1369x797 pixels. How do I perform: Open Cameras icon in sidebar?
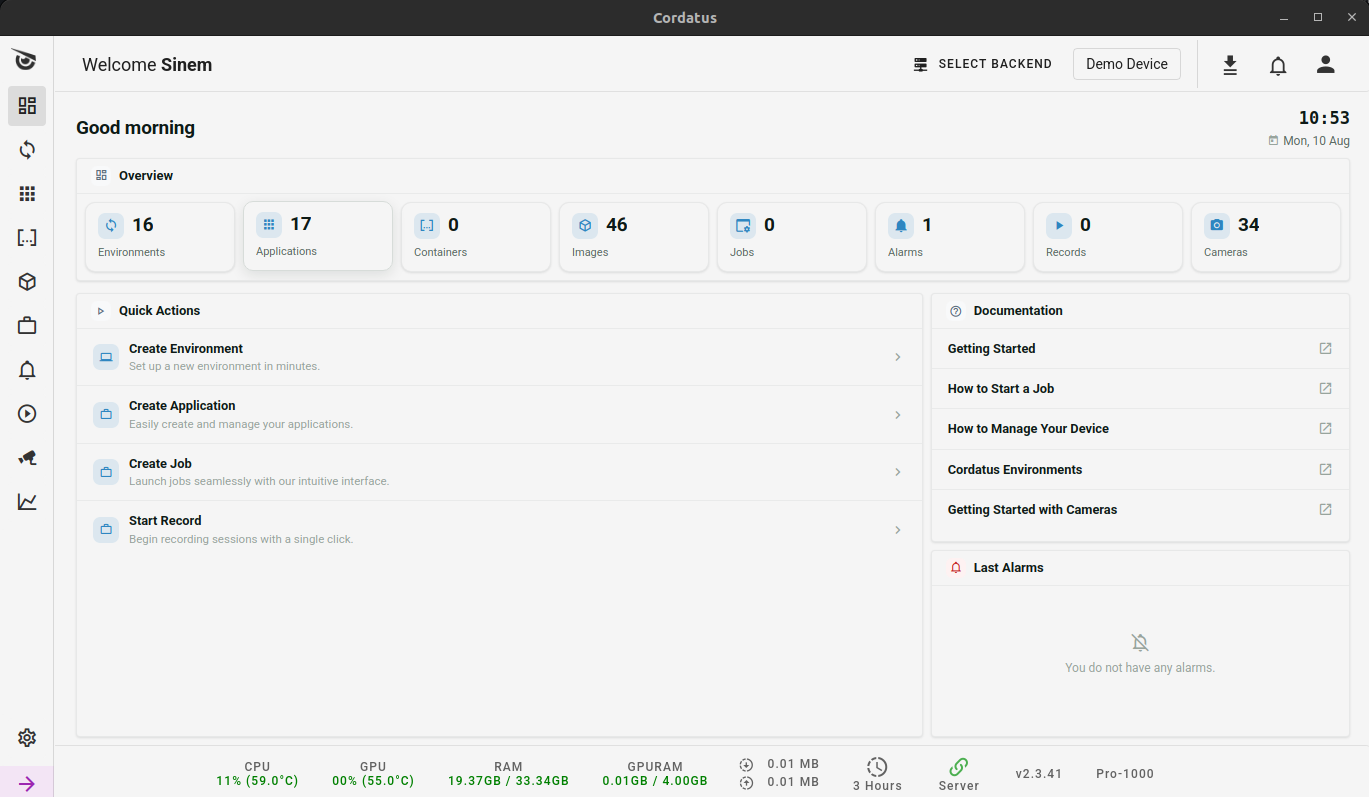click(x=27, y=458)
